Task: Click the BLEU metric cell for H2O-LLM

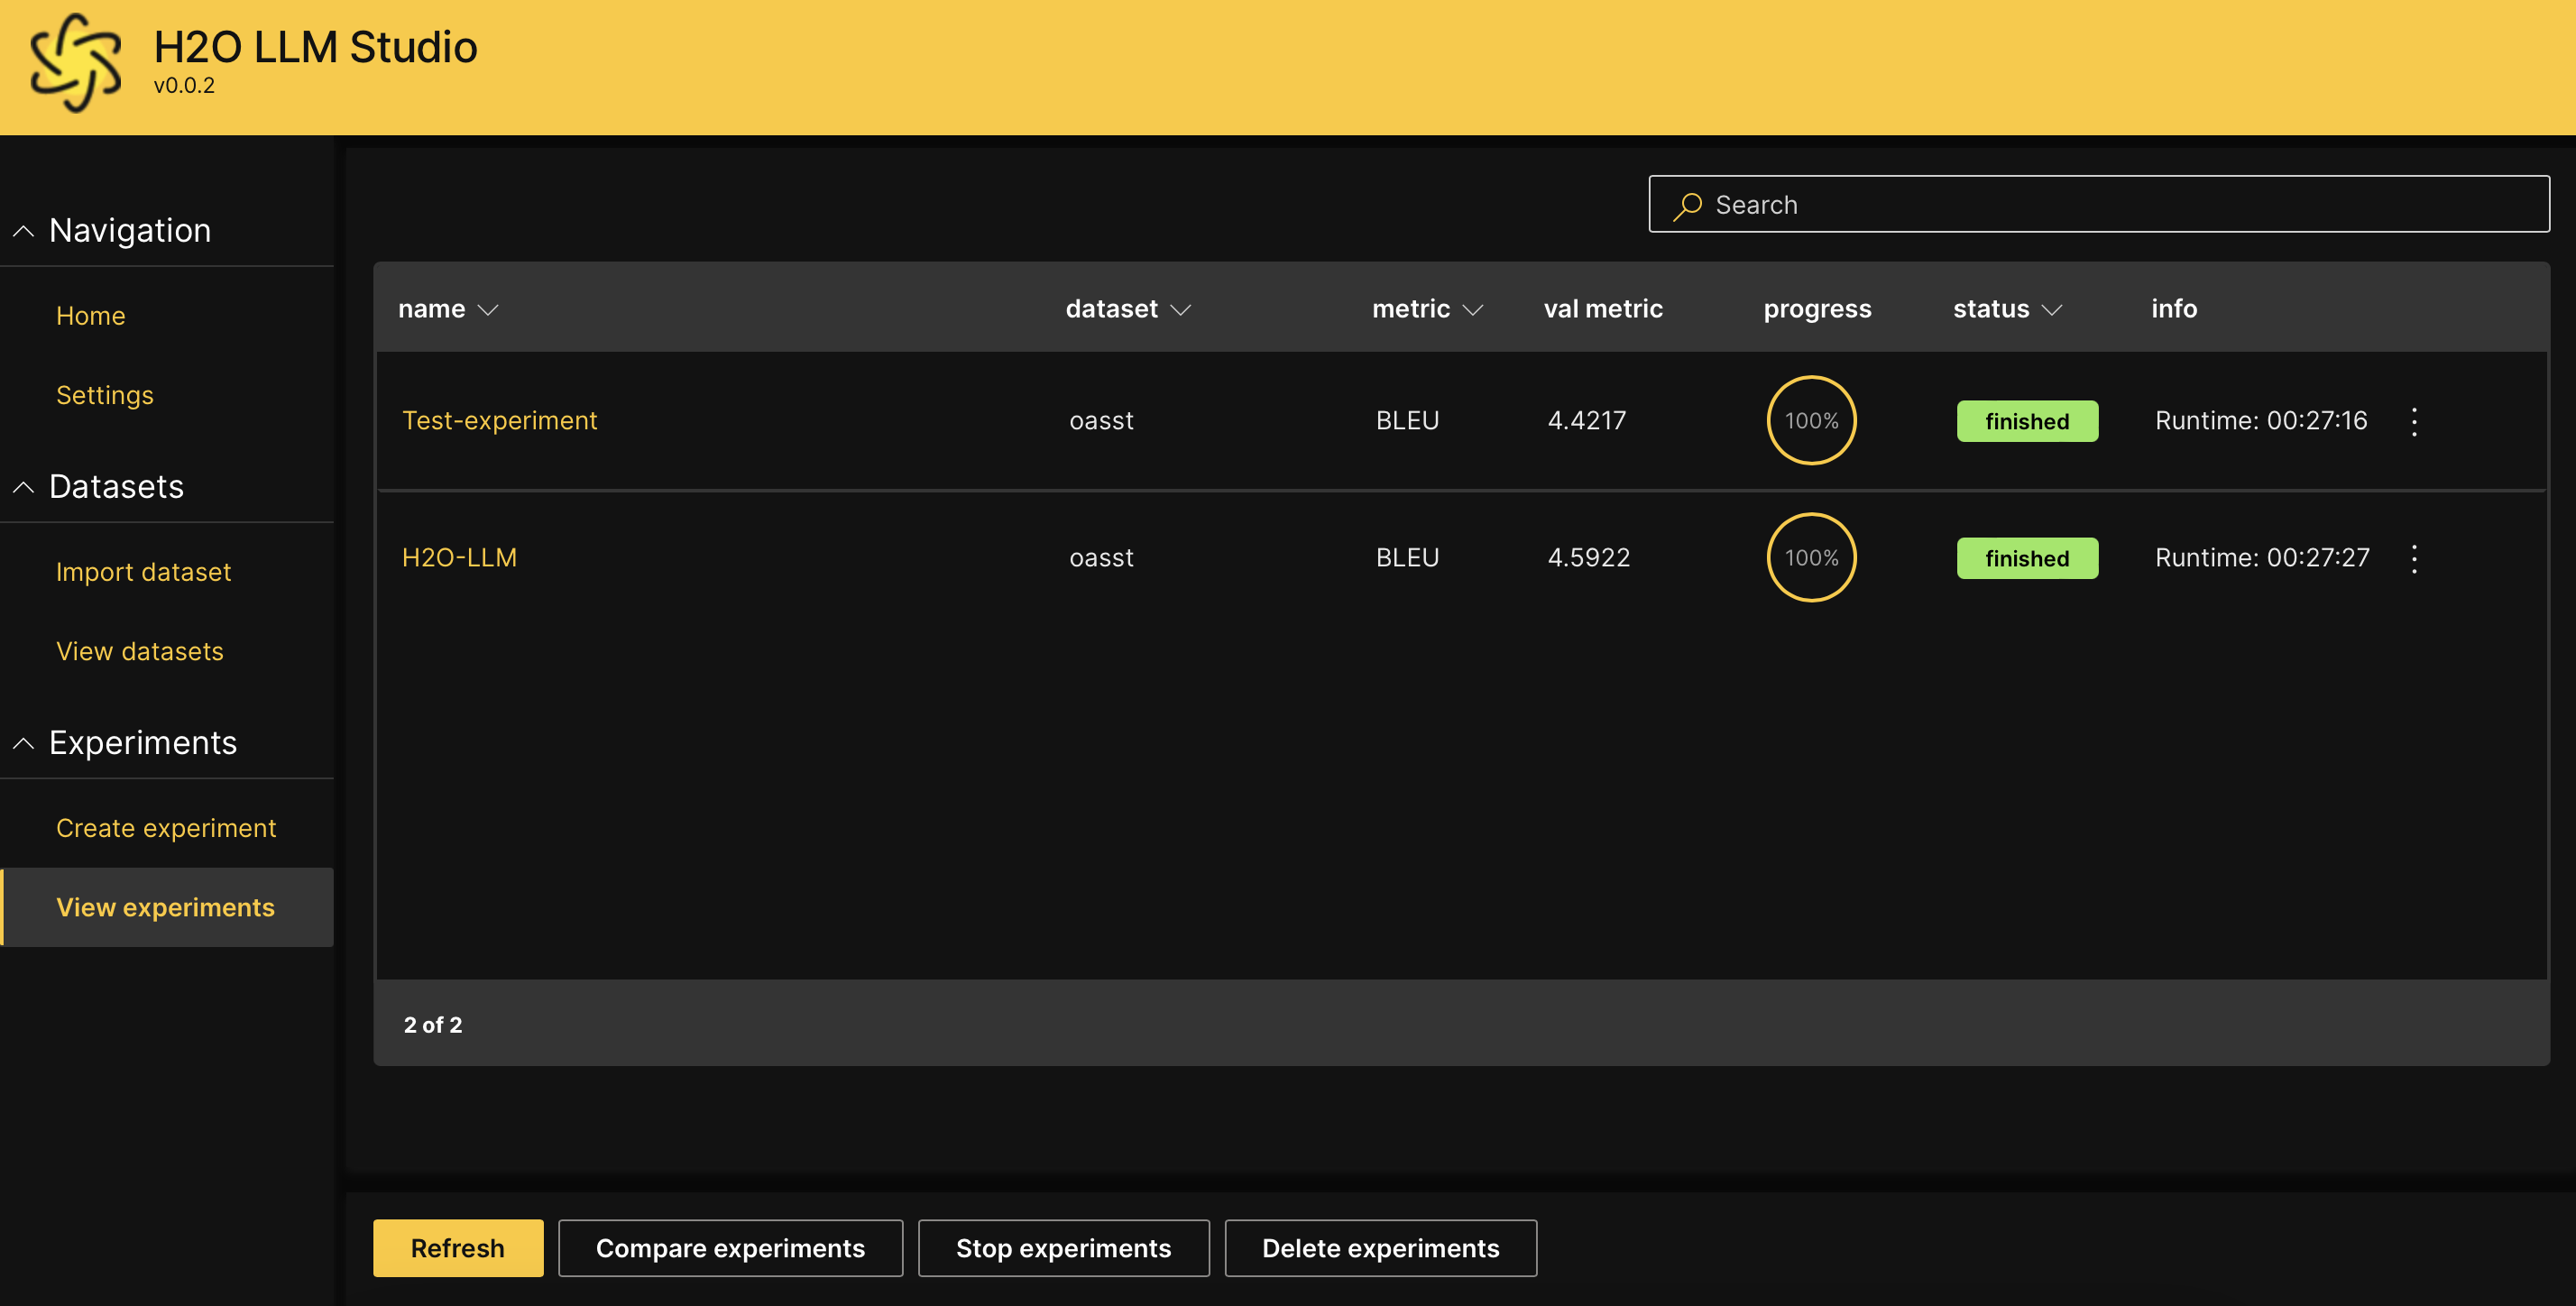Action: click(1407, 558)
